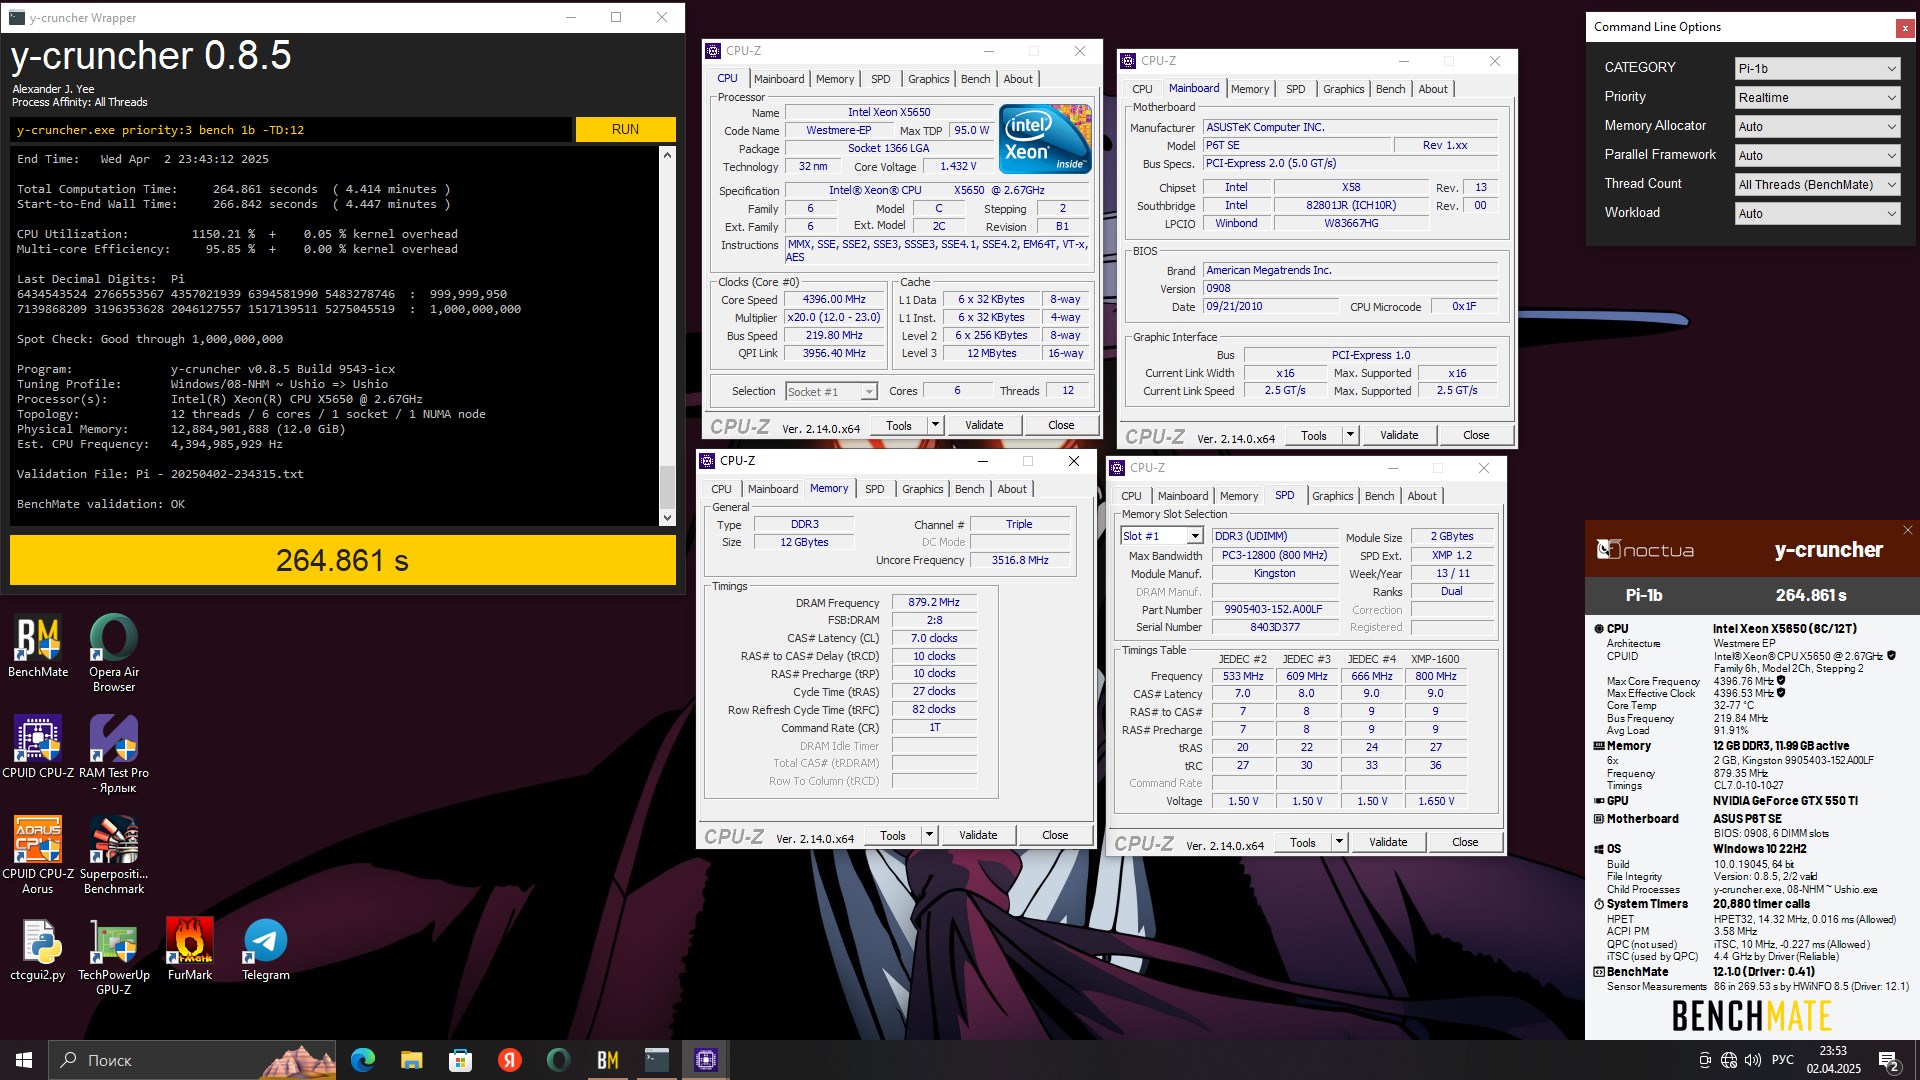The image size is (1920, 1080).
Task: Open File Explorer from the taskbar
Action: click(411, 1060)
